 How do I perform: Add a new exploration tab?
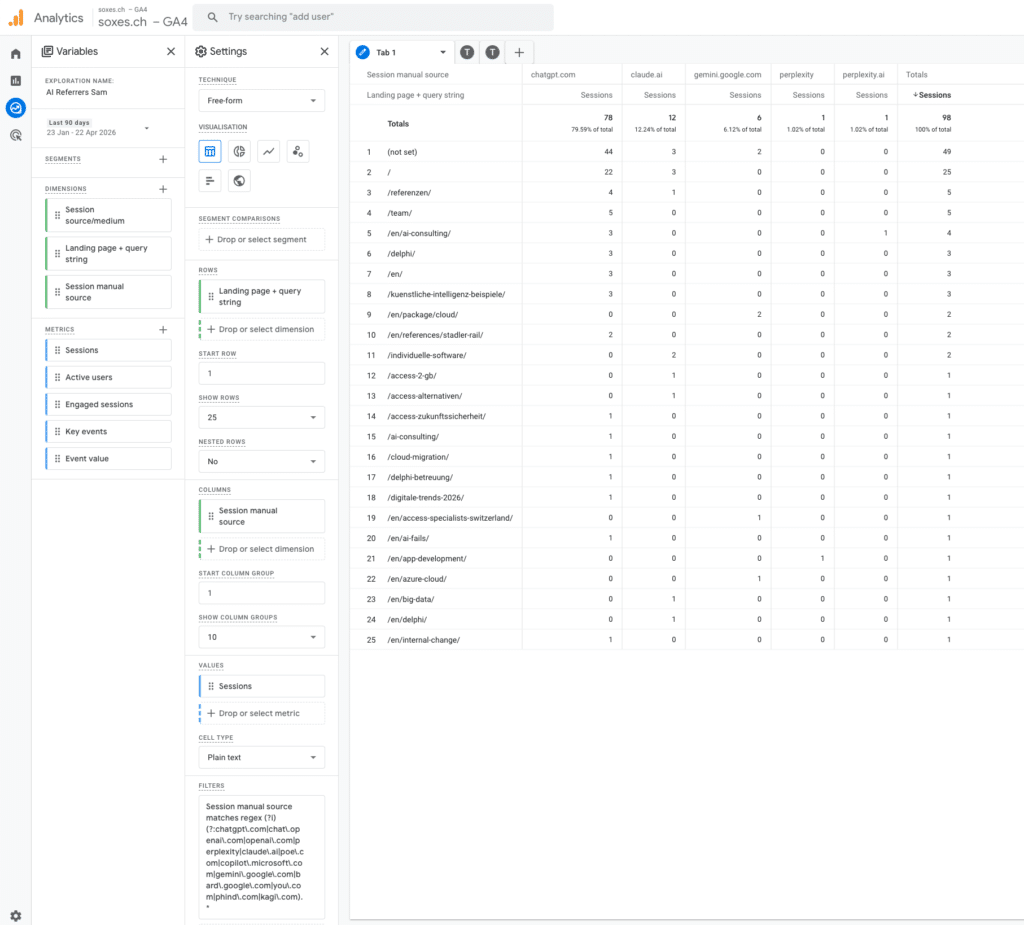point(518,52)
